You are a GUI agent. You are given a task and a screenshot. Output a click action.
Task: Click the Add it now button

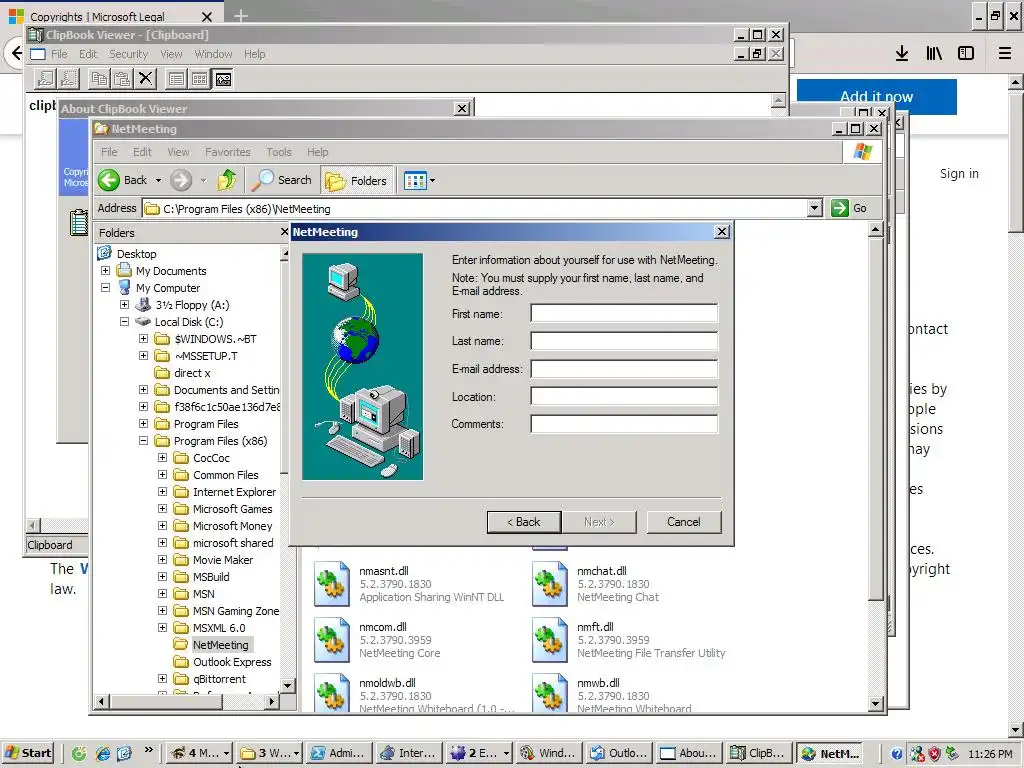[876, 97]
